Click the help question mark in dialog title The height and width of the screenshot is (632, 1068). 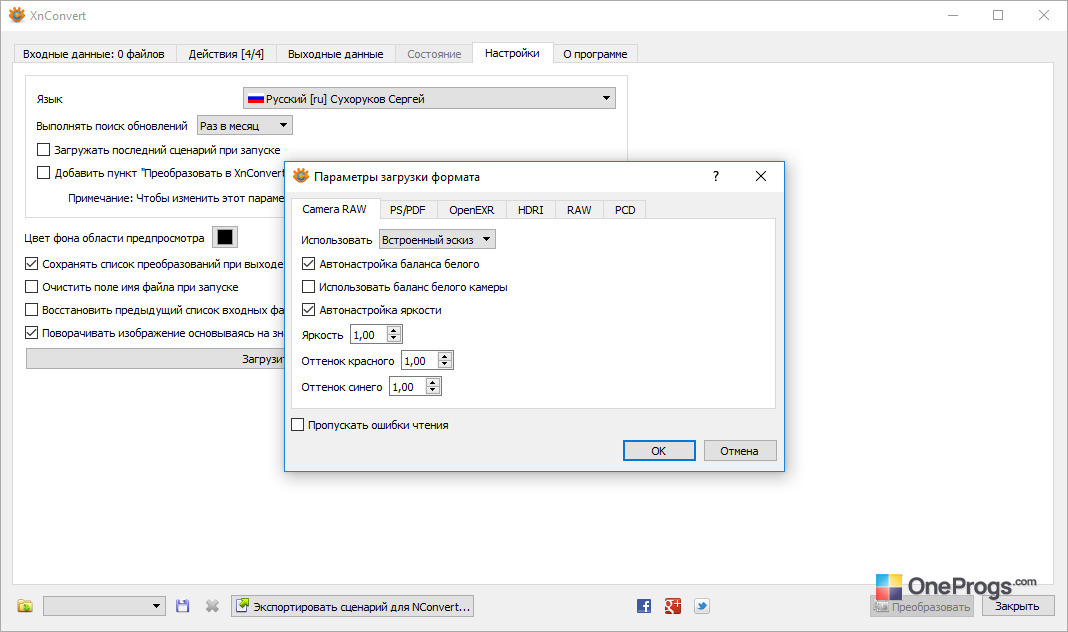point(716,176)
